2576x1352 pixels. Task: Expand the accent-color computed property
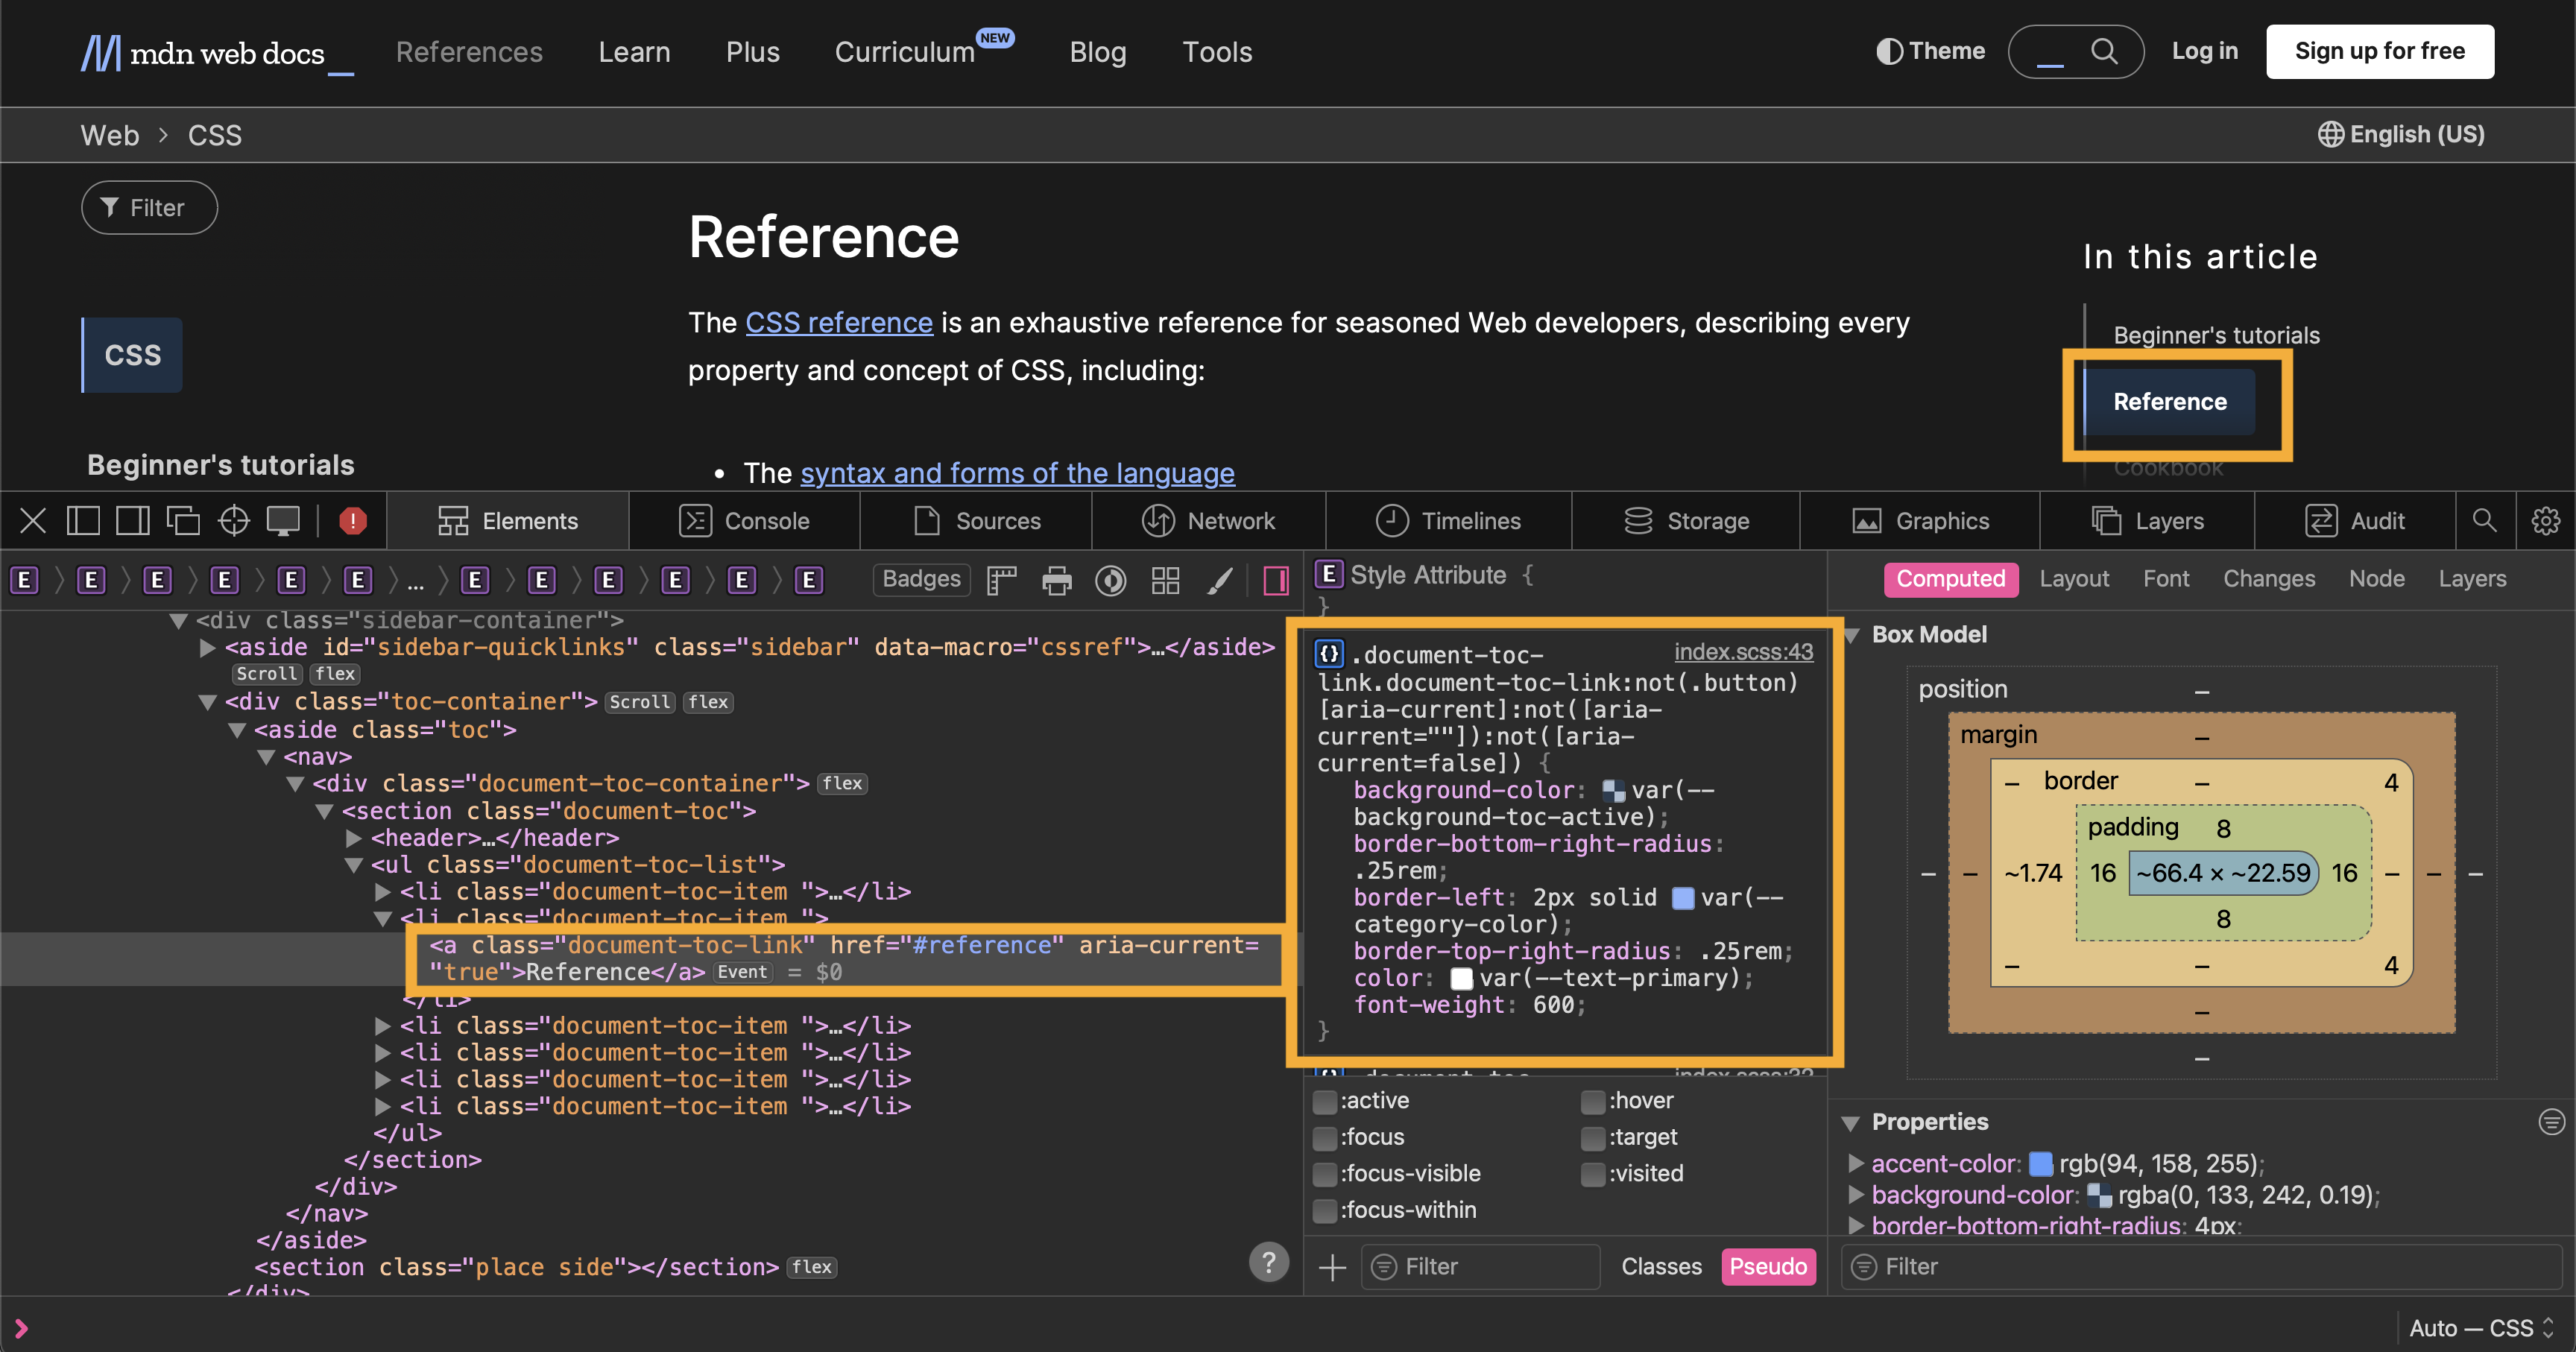(x=1856, y=1163)
